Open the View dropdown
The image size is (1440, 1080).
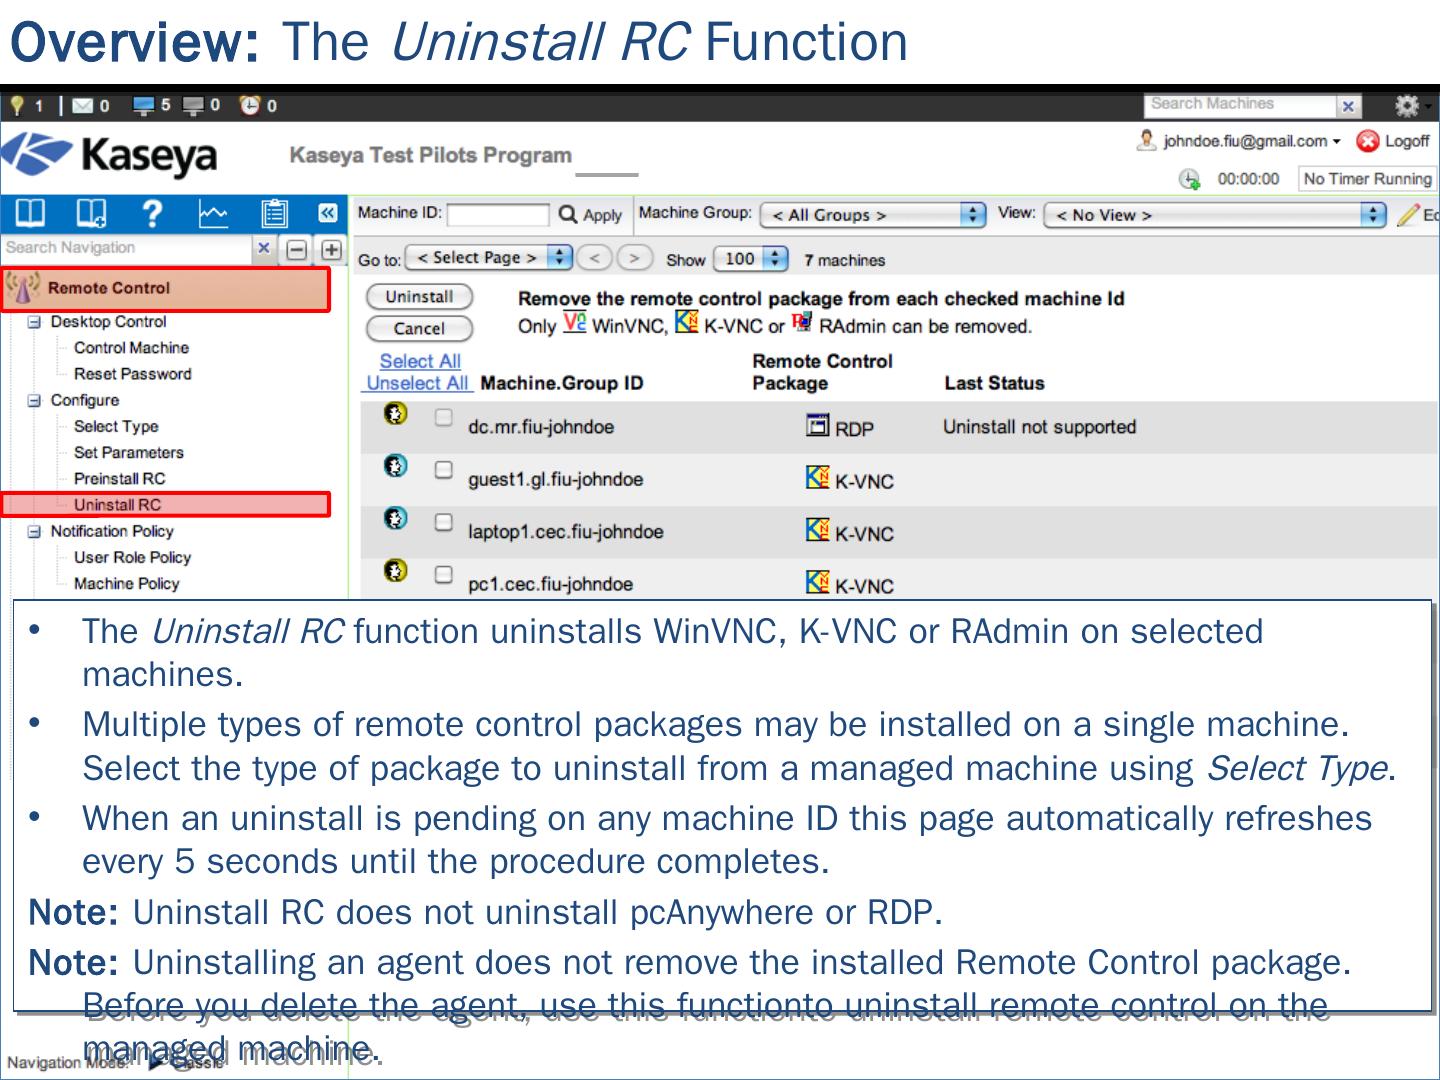coord(1215,215)
